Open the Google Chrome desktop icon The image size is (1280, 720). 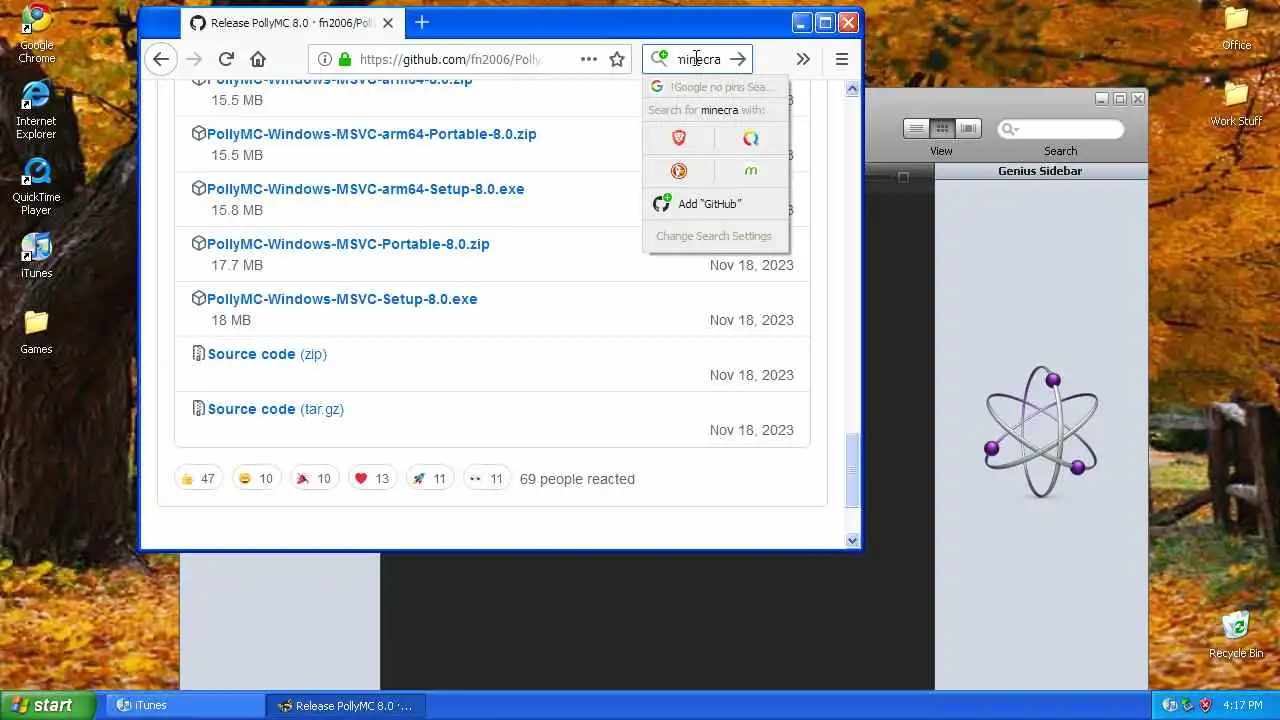[36, 33]
